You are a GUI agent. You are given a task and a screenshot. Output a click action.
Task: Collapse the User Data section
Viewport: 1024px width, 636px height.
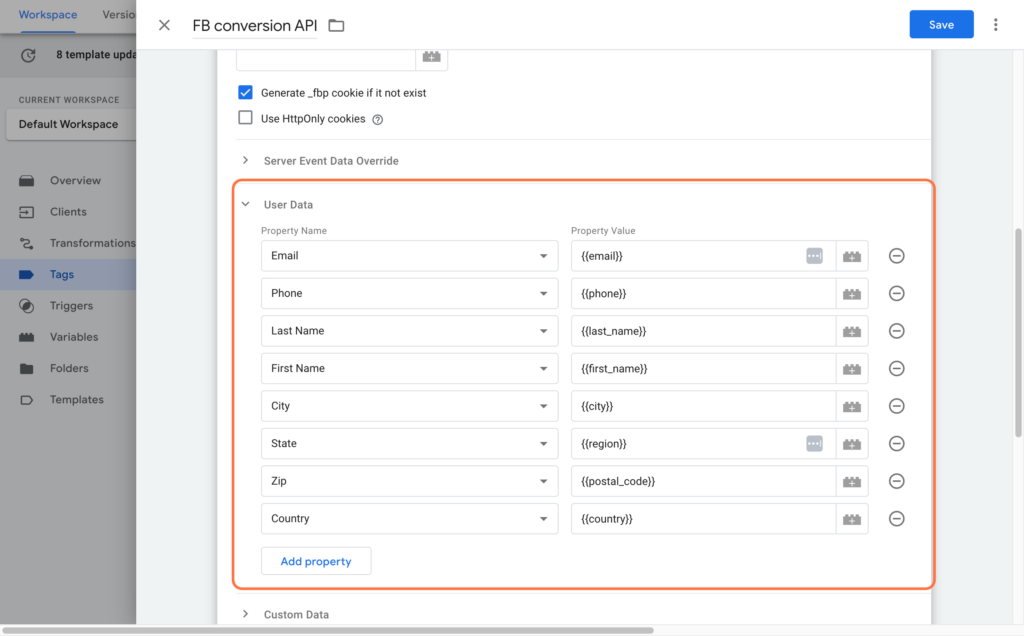click(x=246, y=204)
